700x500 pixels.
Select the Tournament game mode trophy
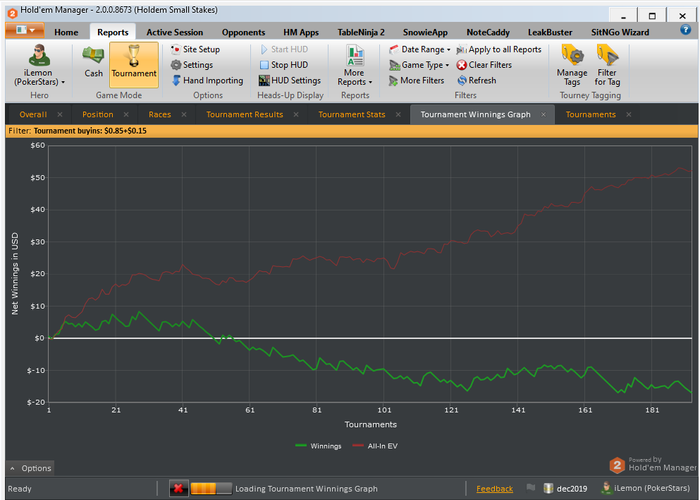coord(134,65)
